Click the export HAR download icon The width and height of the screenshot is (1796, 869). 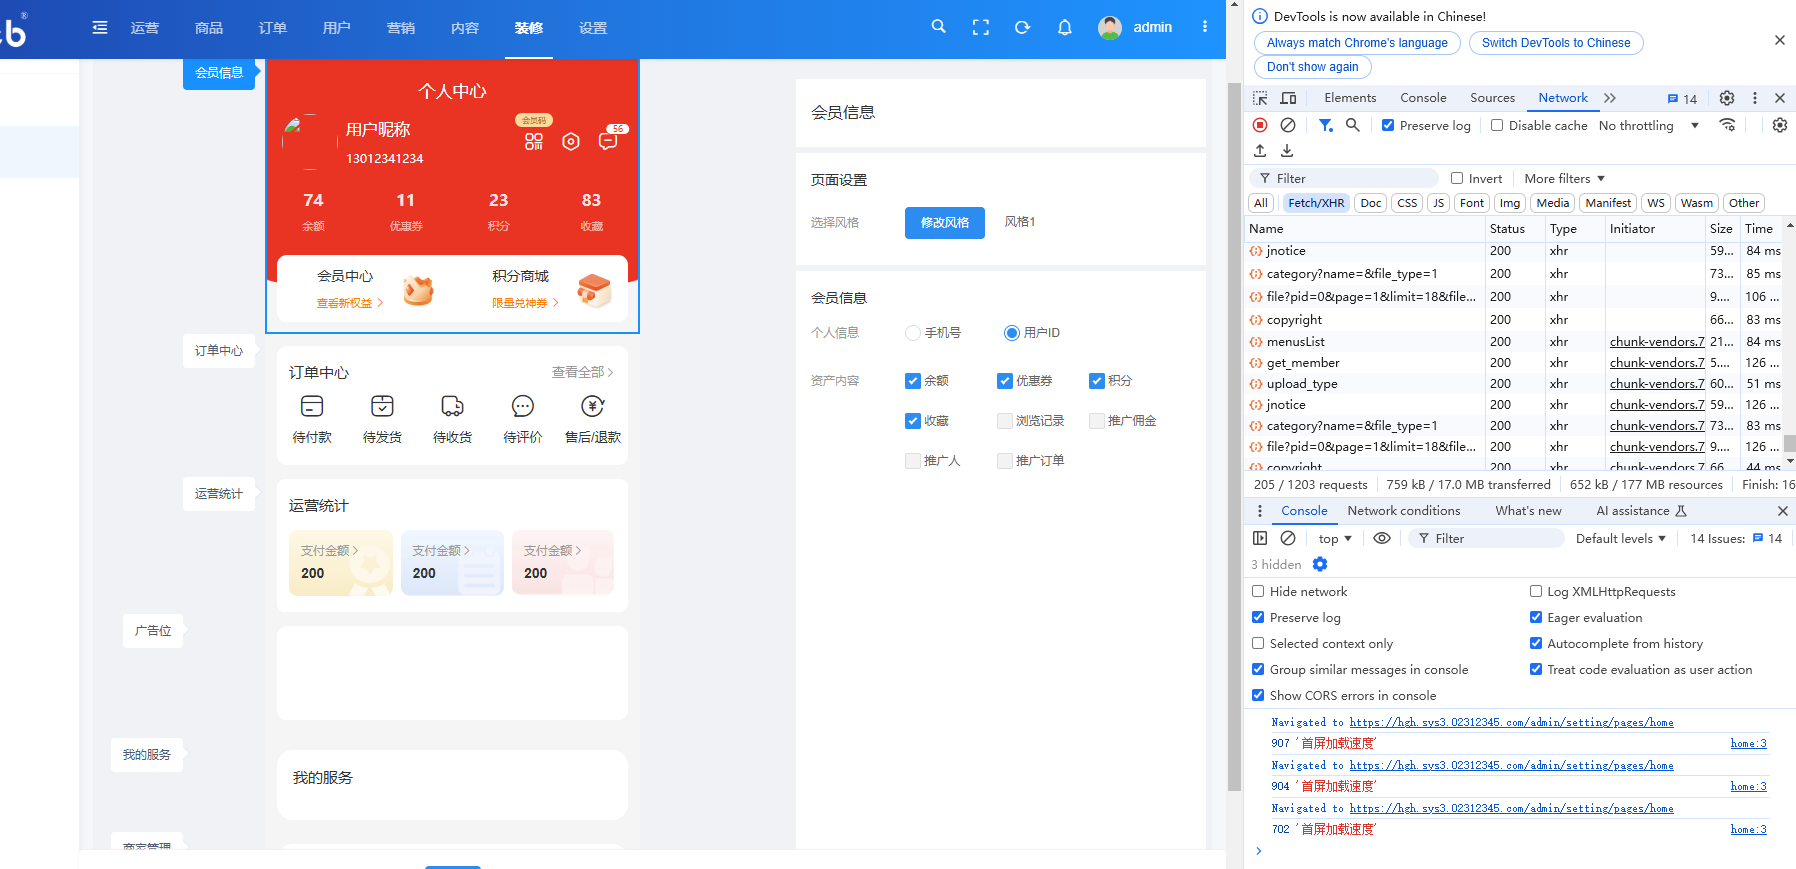1287,151
